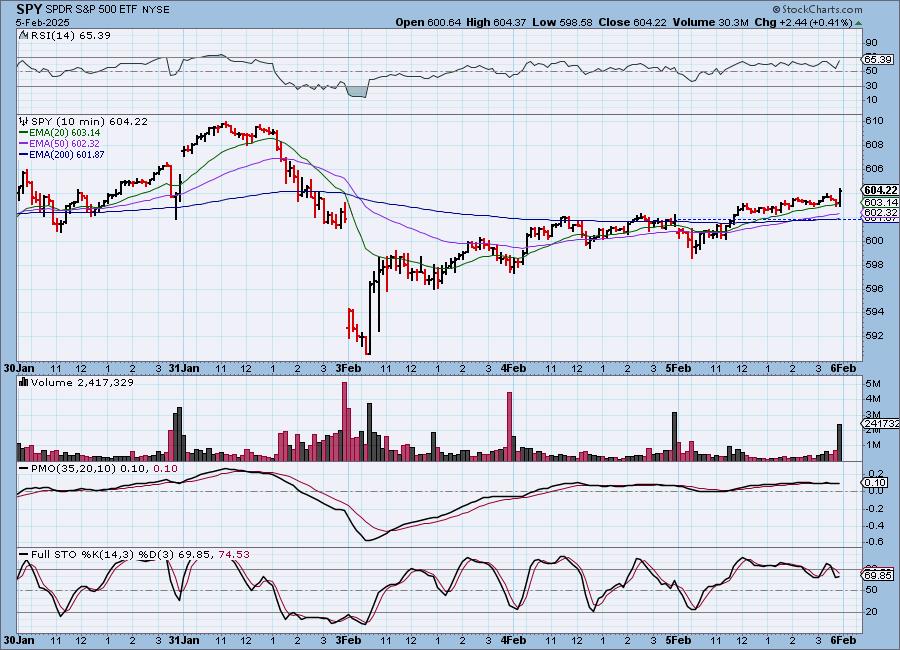Click the legend line before Full STO
This screenshot has height=650, width=900.
pyautogui.click(x=24, y=555)
